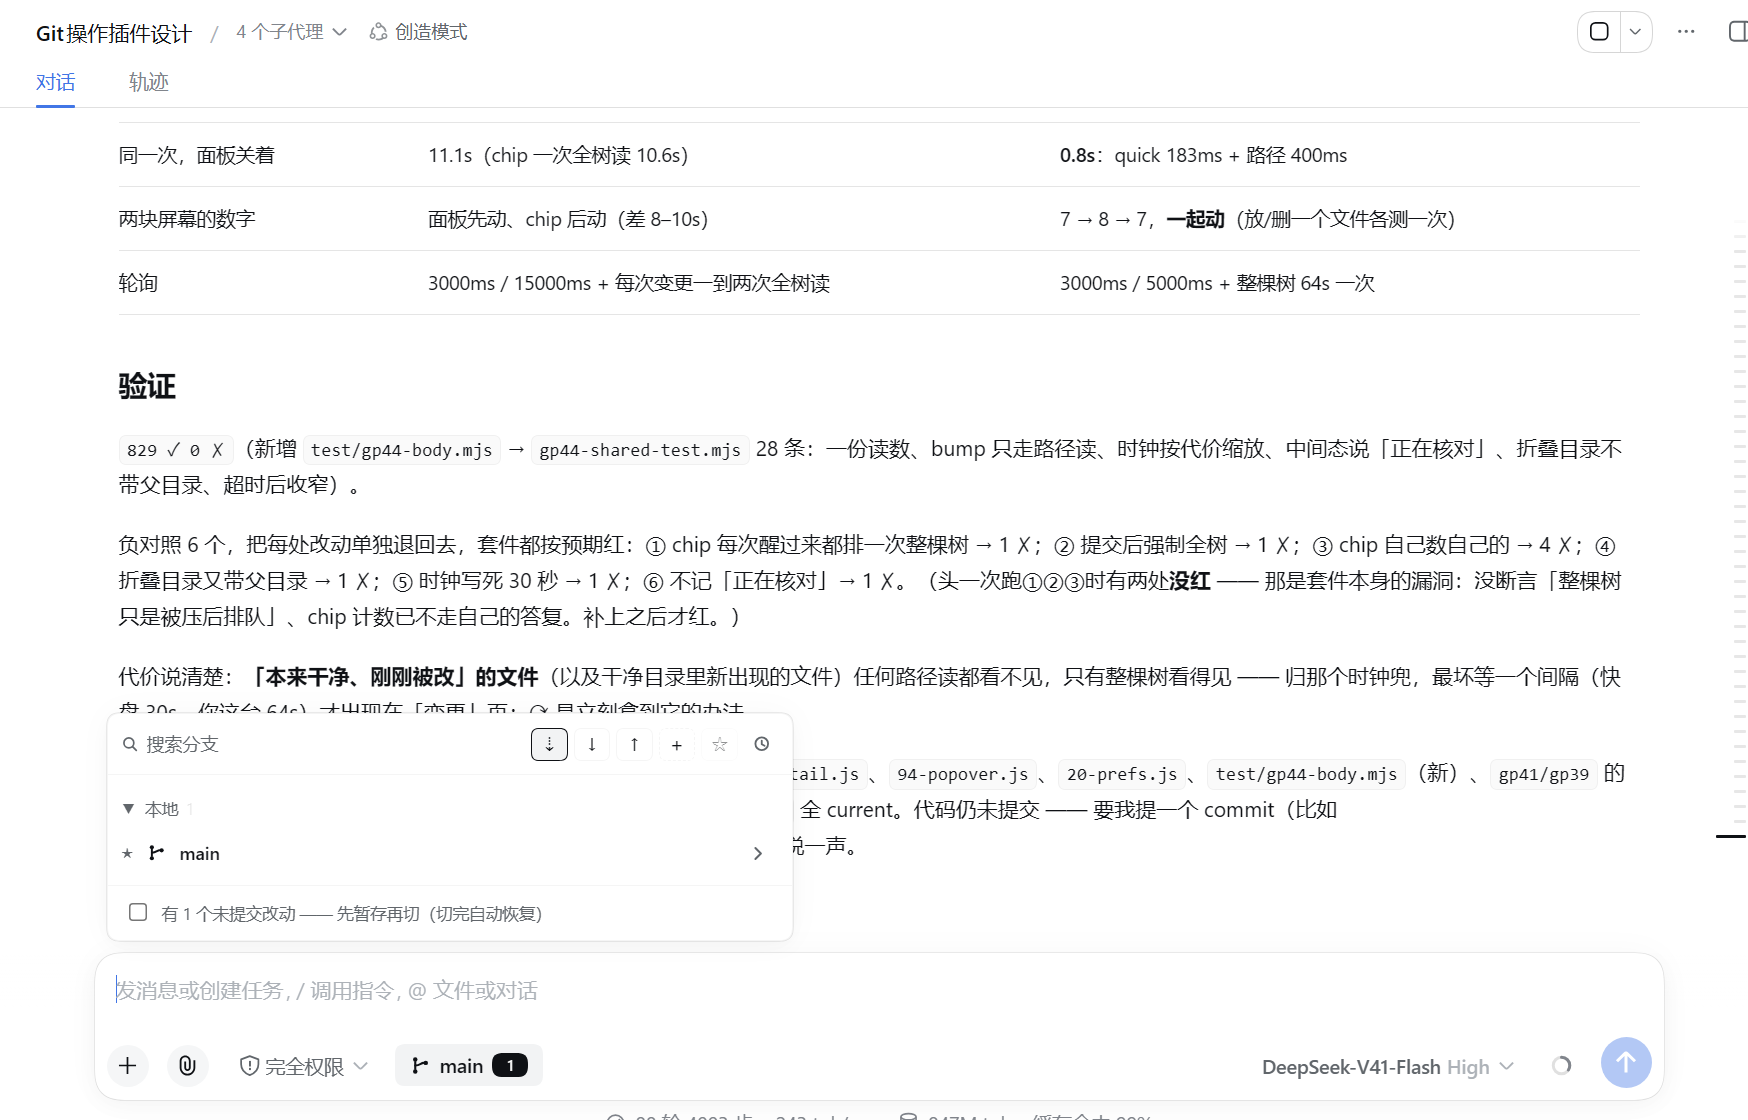
Task: Focus the message input box
Action: (x=878, y=990)
